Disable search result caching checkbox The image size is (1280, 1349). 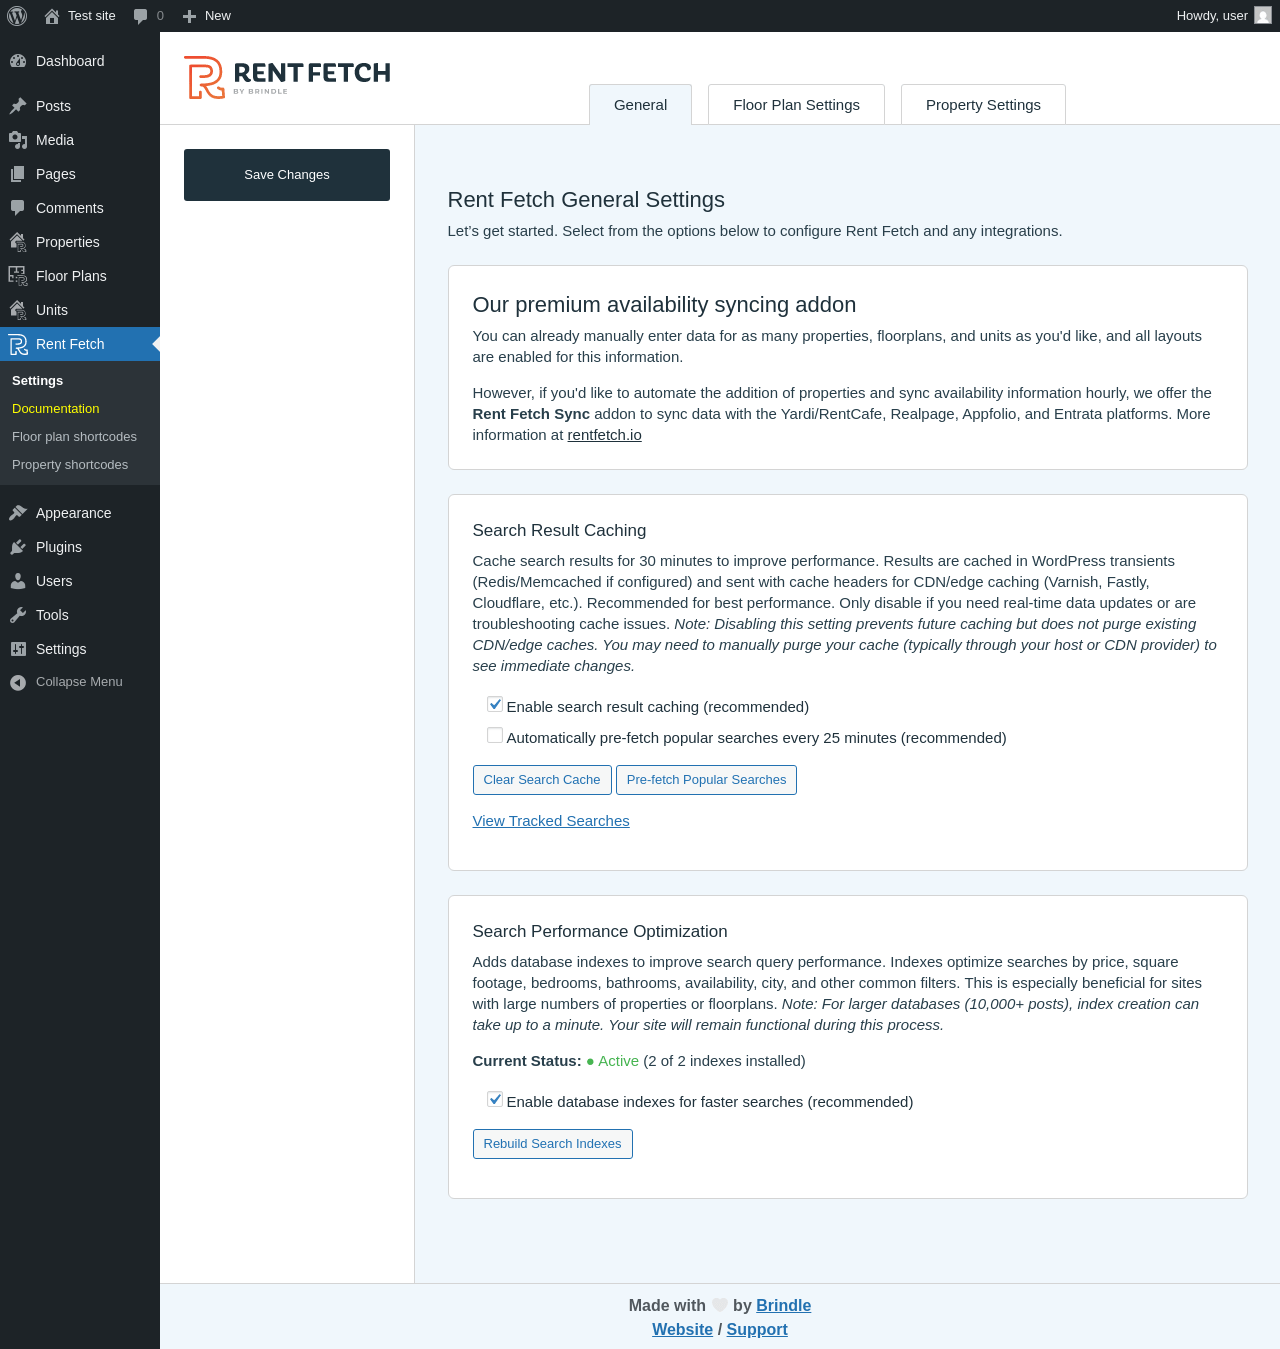(495, 705)
